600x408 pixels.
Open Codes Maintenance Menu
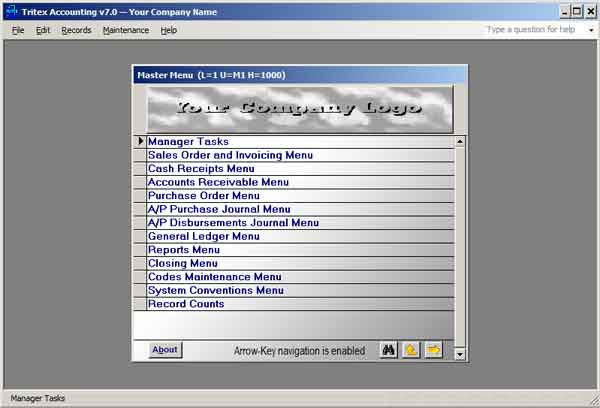[x=300, y=277]
